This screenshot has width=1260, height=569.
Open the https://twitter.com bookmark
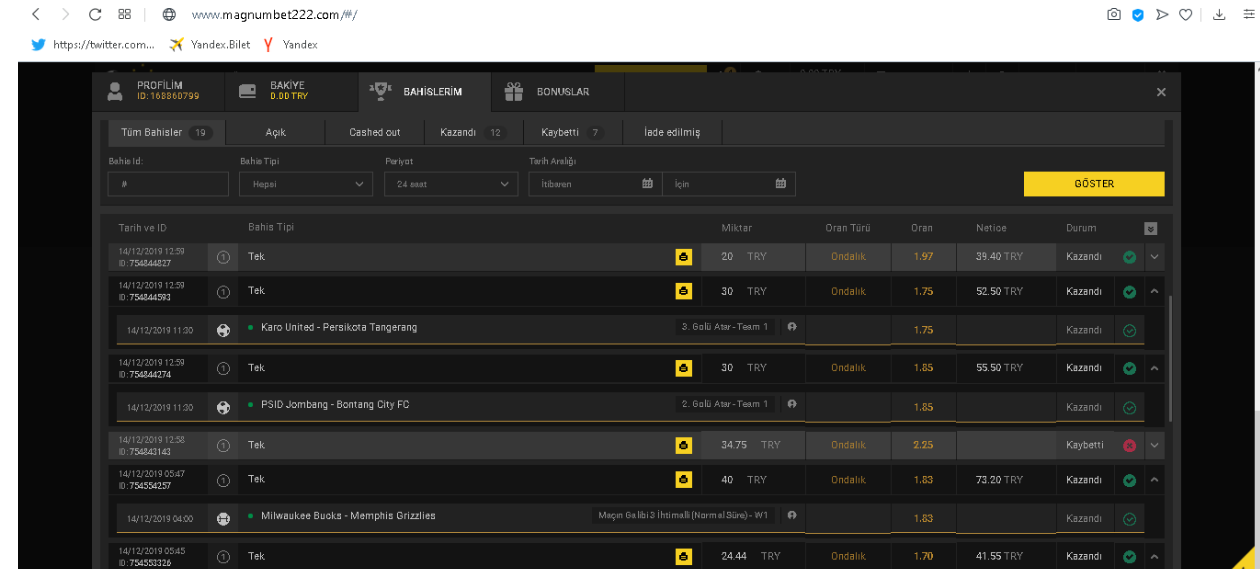pyautogui.click(x=93, y=44)
